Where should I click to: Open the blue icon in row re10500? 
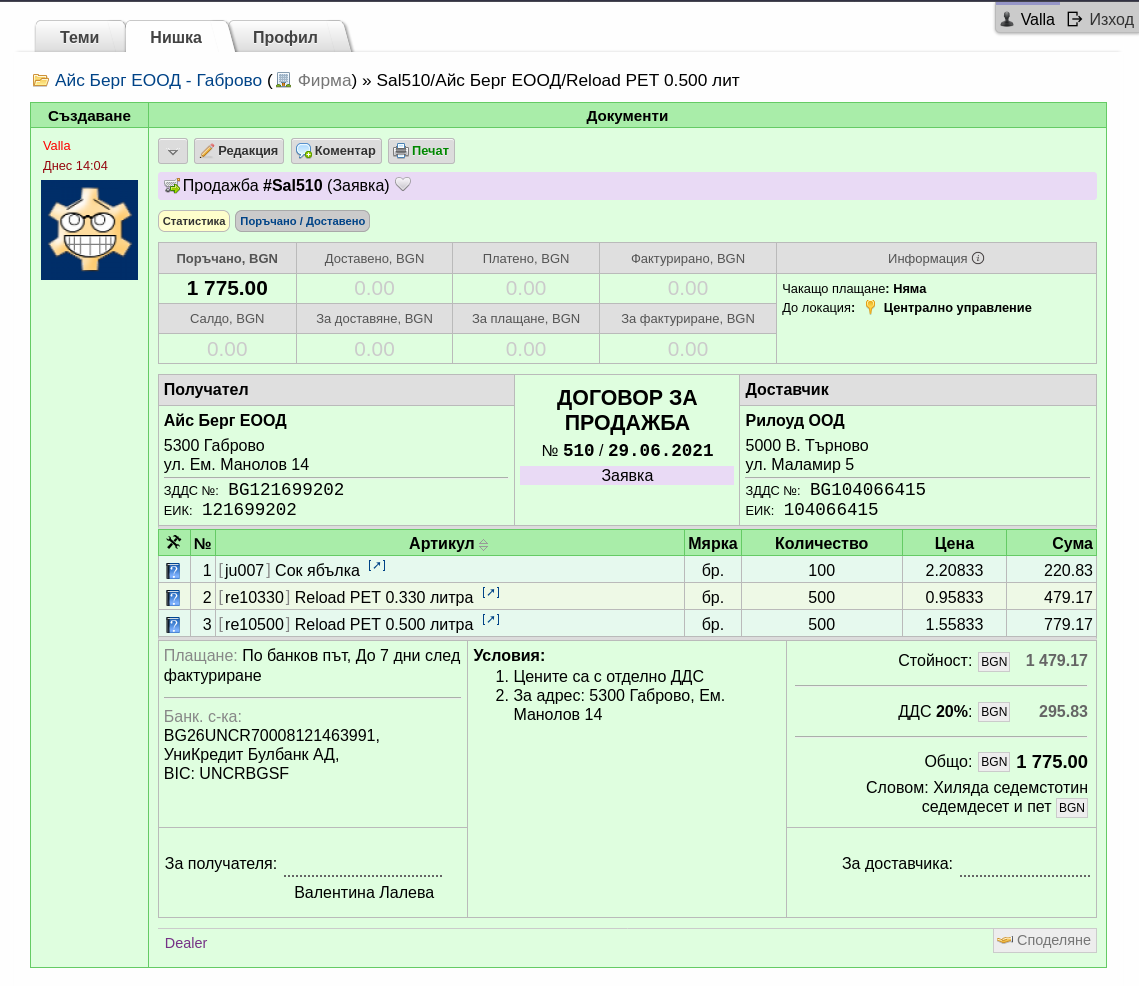point(173,625)
